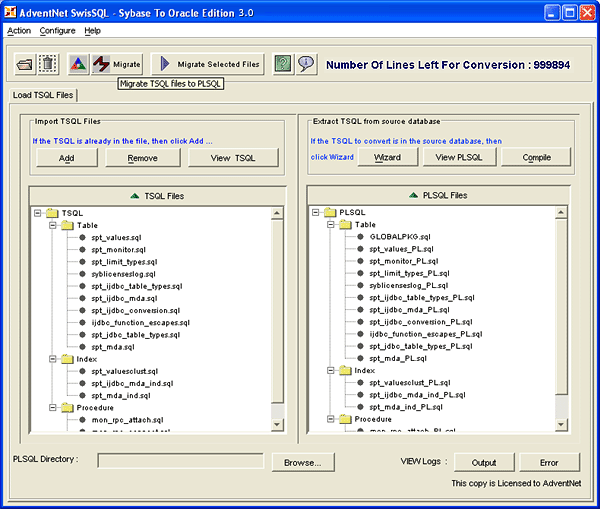Open the Help menu

point(92,31)
